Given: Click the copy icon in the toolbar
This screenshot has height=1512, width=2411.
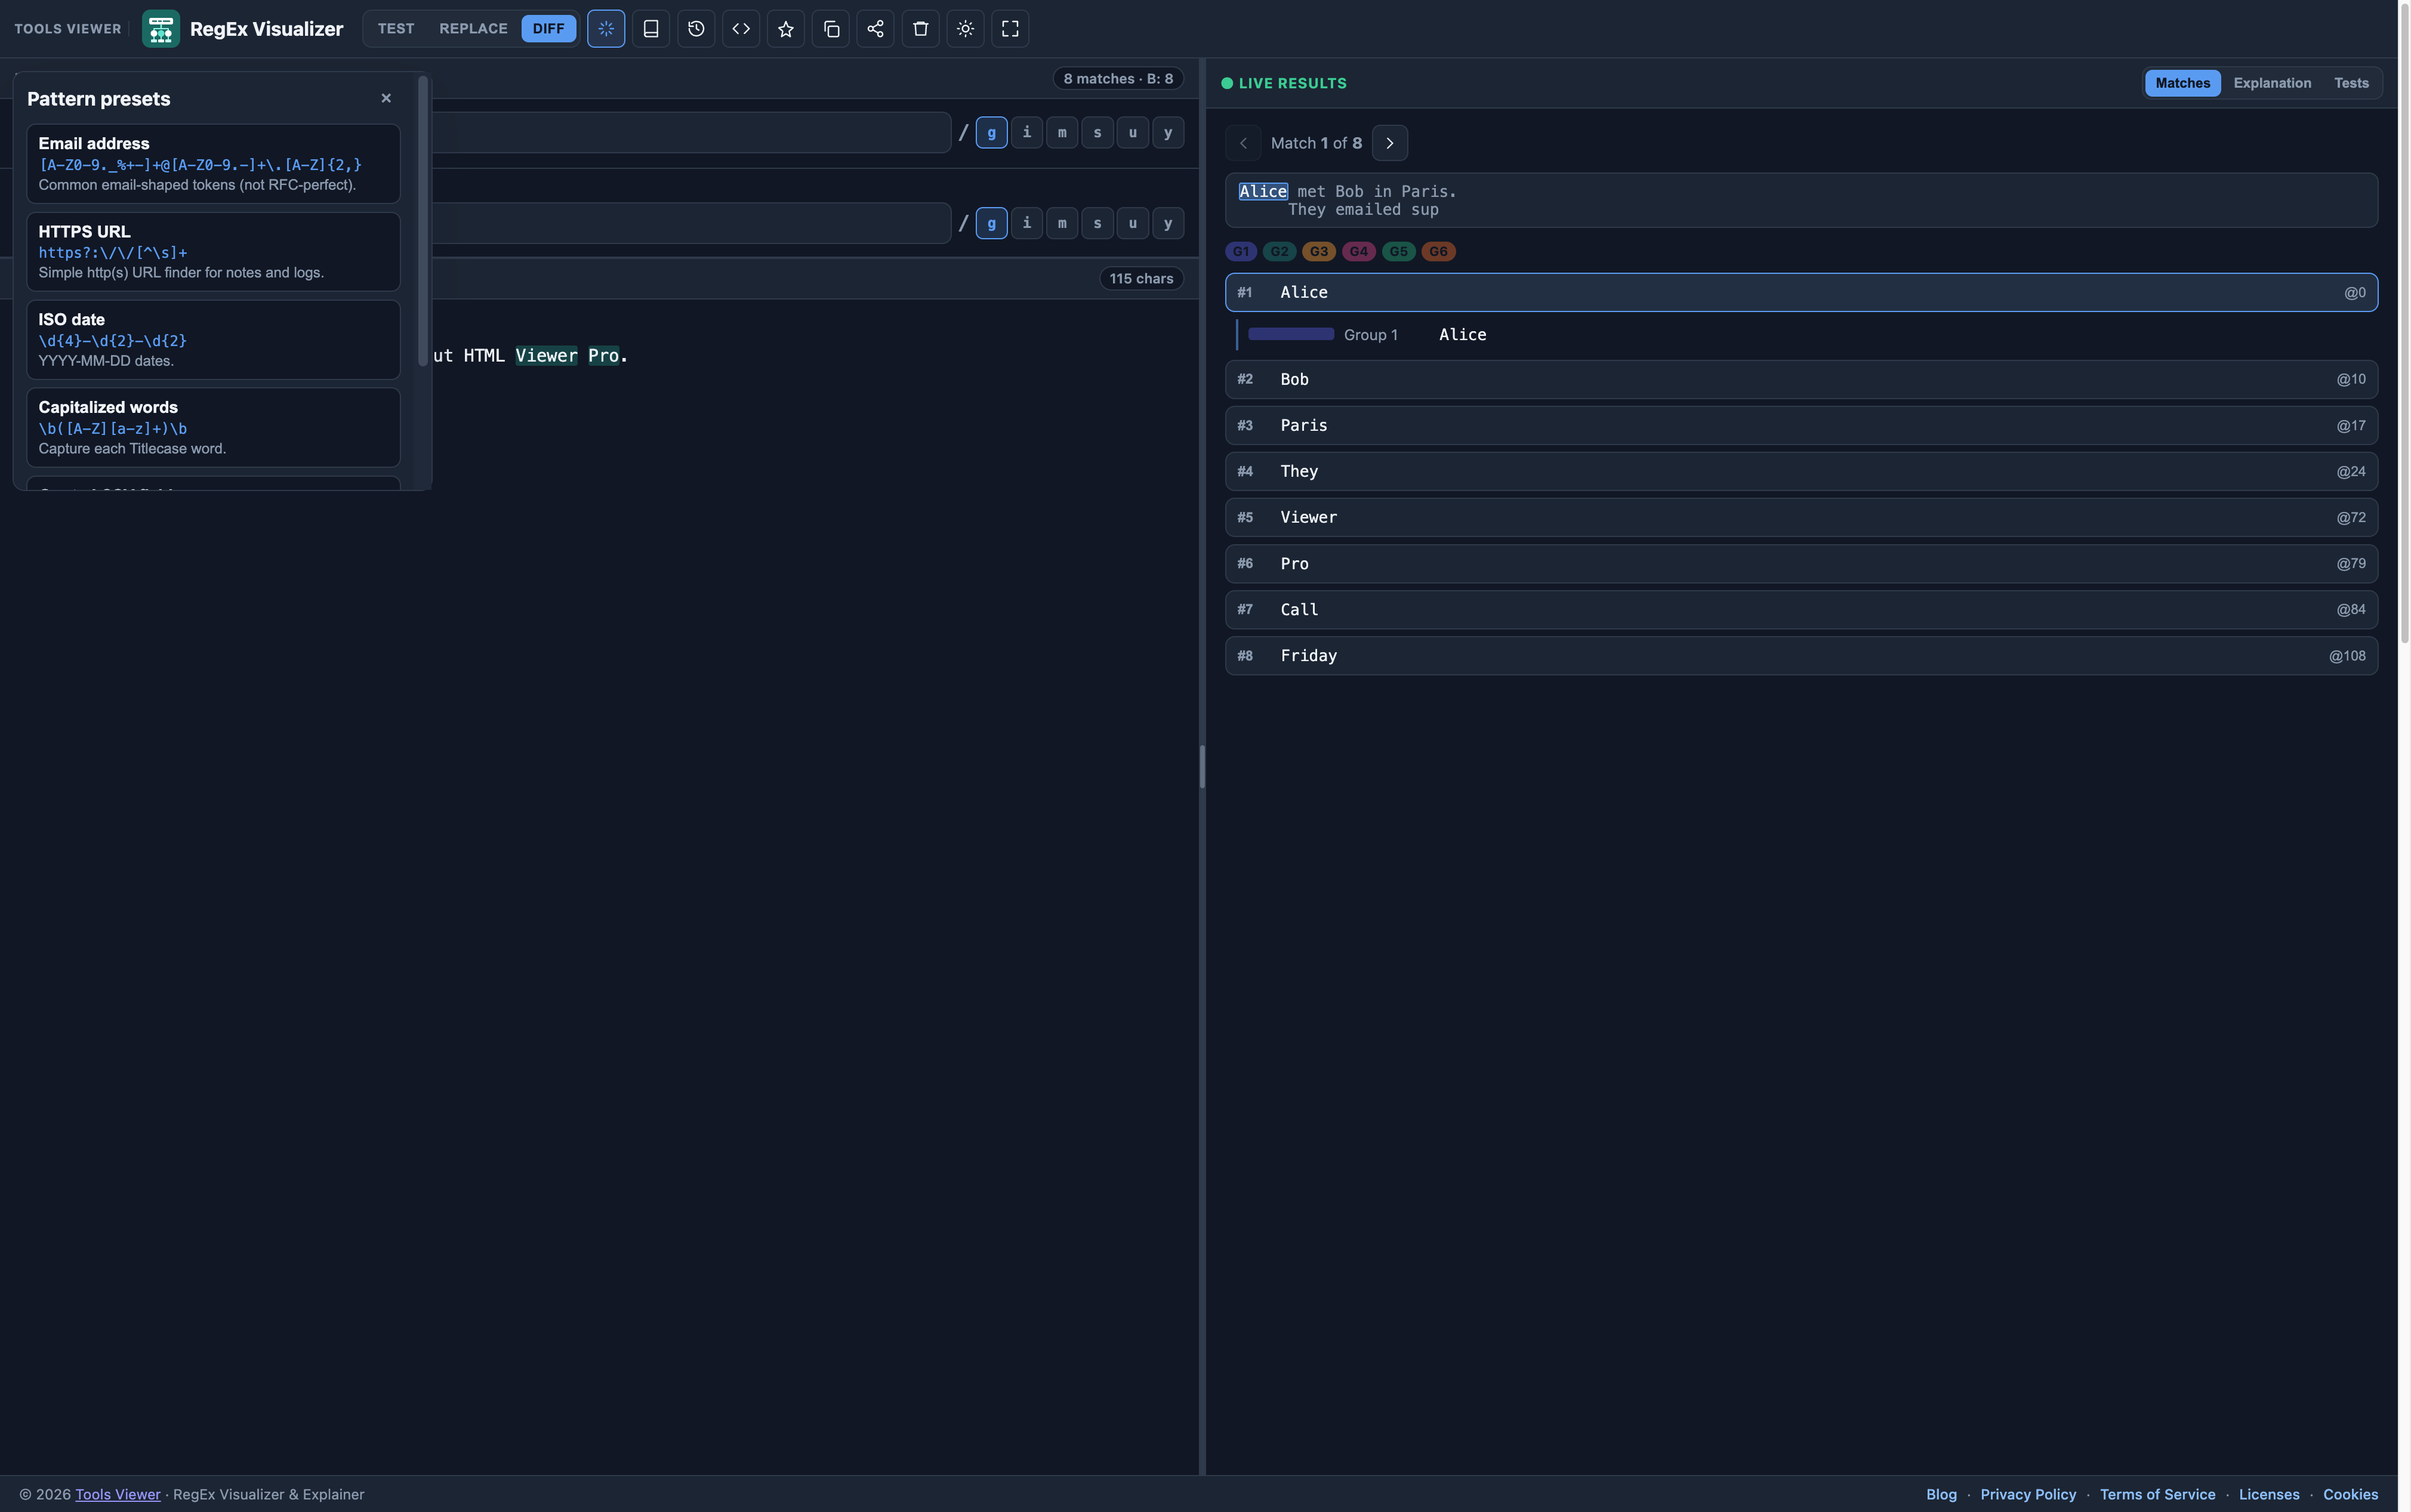Looking at the screenshot, I should pos(831,29).
